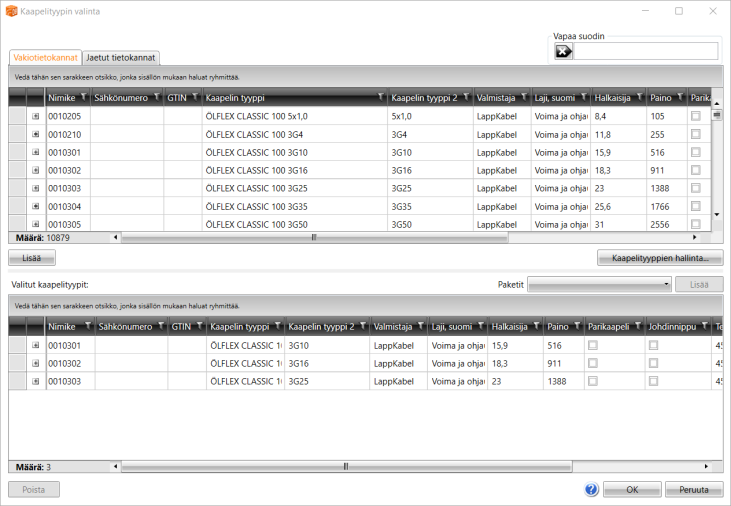Viewport: 731px width, 506px height.
Task: Click upper table horizontal scrollbar thumb
Action: pos(314,238)
